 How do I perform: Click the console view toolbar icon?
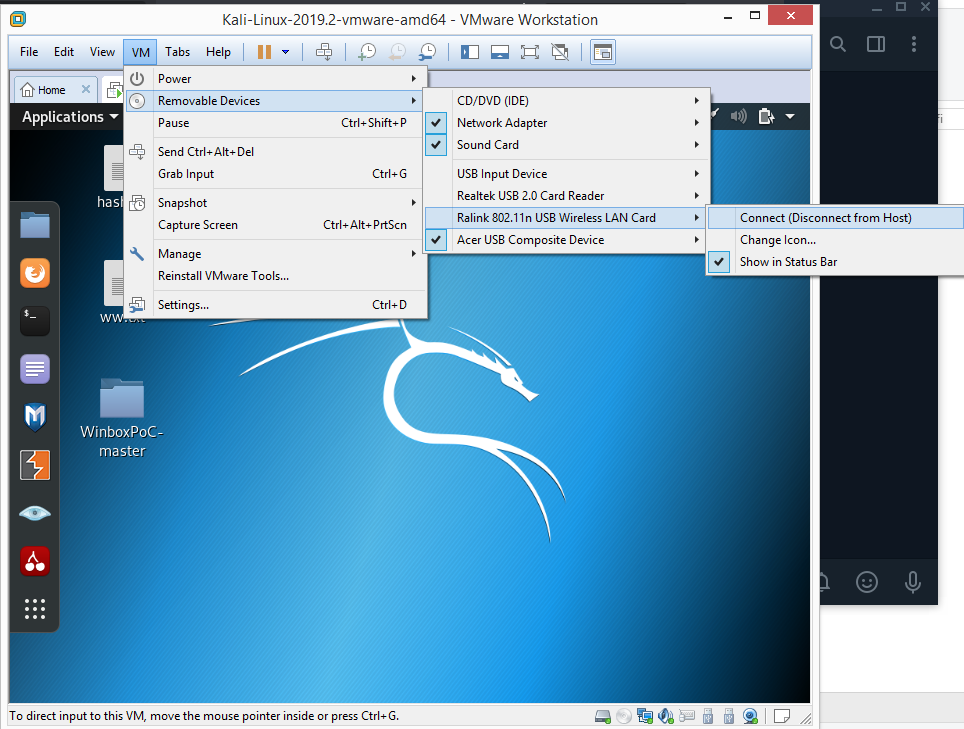[x=602, y=52]
